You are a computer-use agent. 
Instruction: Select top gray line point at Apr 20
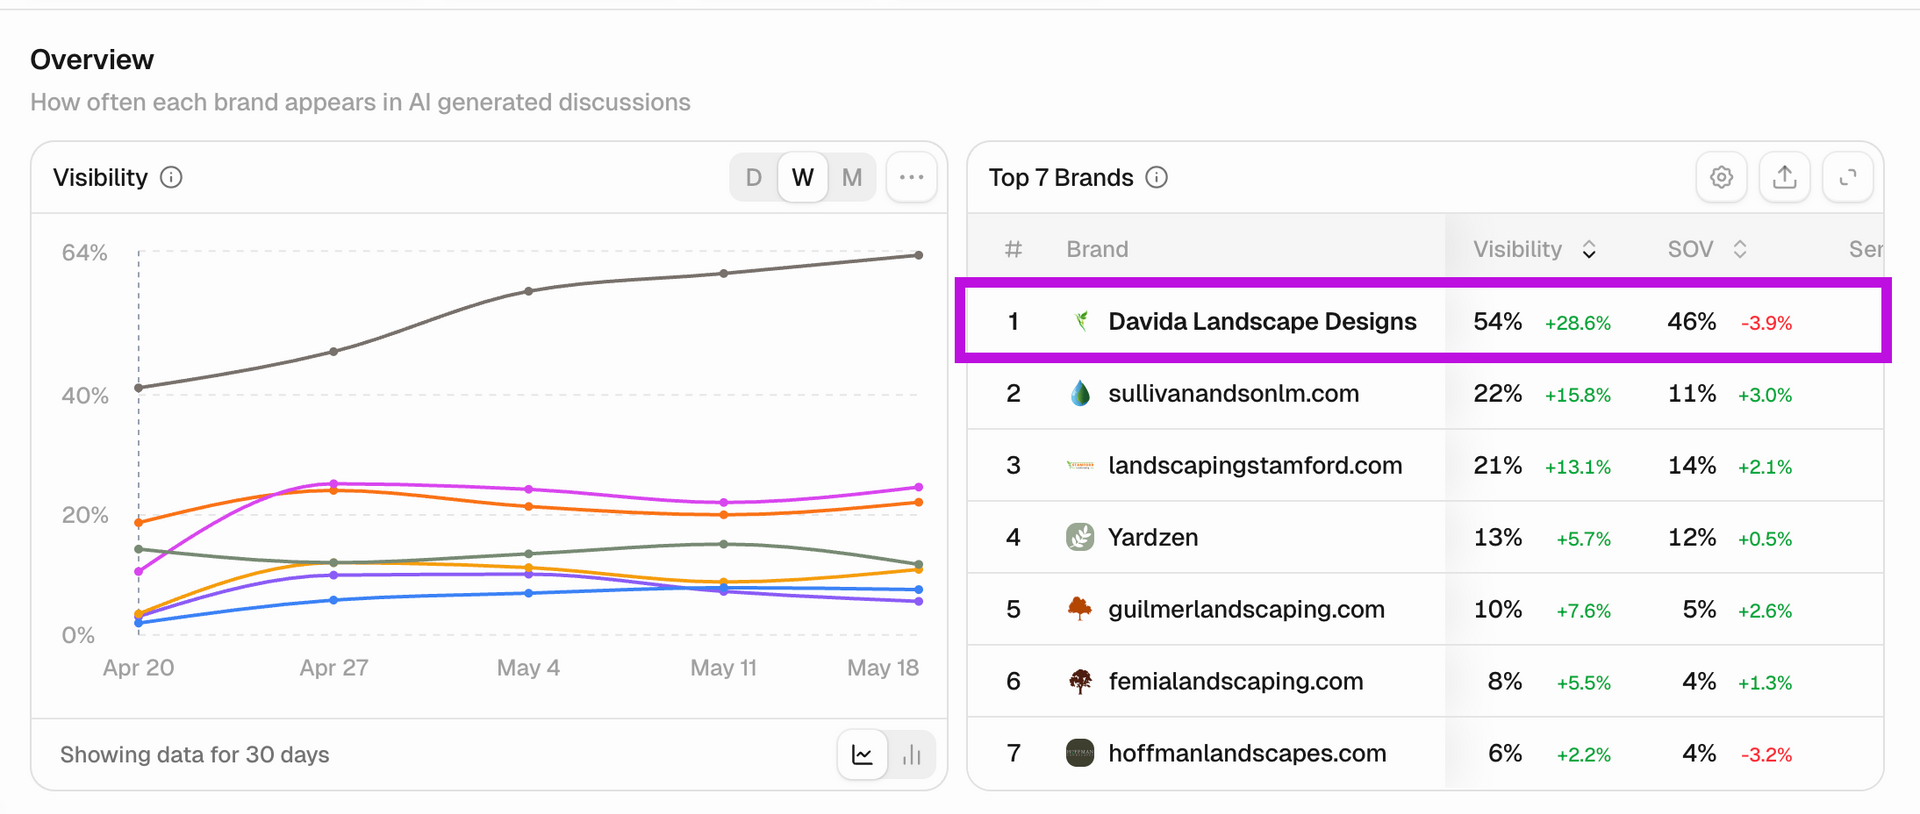(x=139, y=387)
